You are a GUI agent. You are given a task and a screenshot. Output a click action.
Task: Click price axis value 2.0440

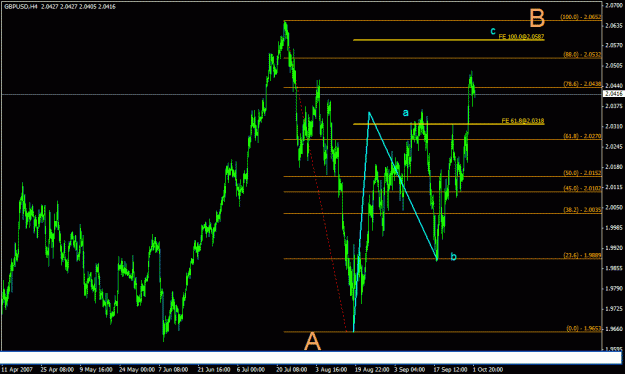614,86
